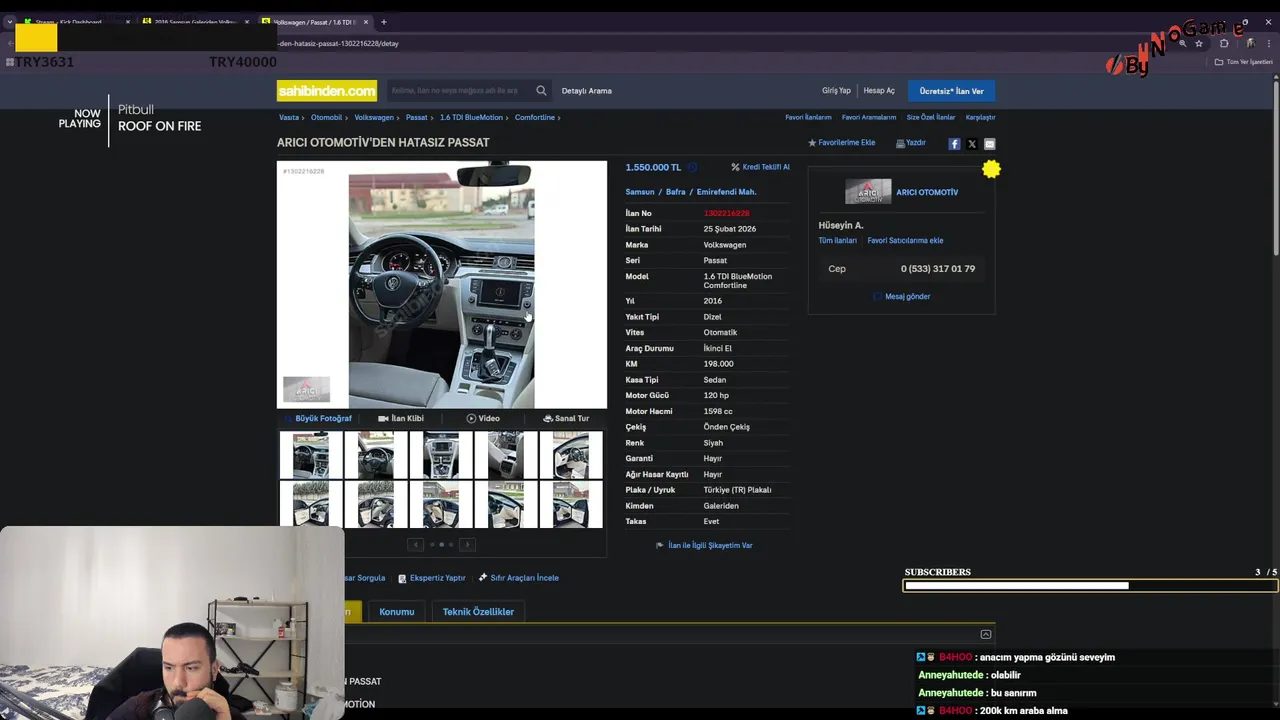
Task: Click the Ücretsiz İlan Ver button
Action: pyautogui.click(x=952, y=91)
